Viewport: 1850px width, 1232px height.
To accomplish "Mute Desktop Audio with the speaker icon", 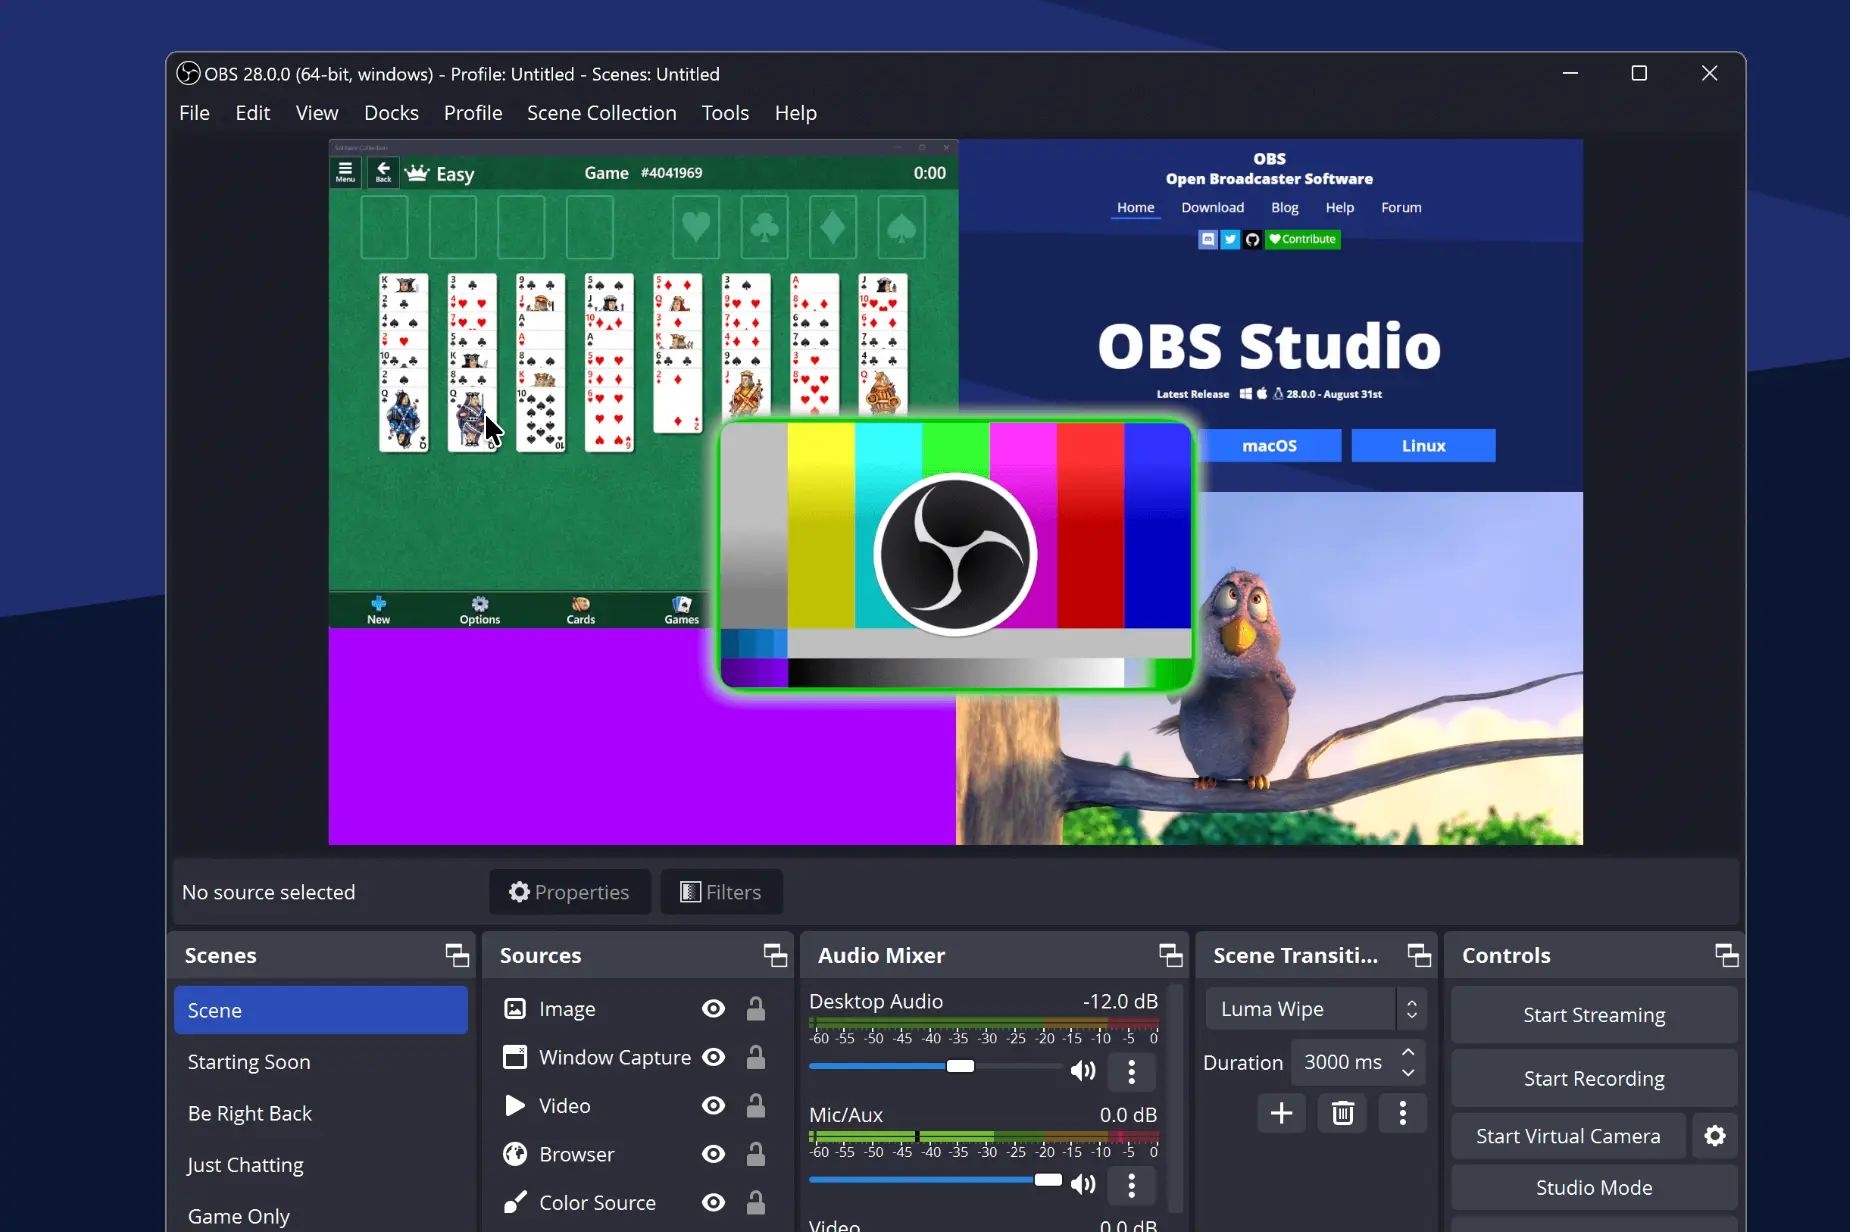I will click(1083, 1071).
